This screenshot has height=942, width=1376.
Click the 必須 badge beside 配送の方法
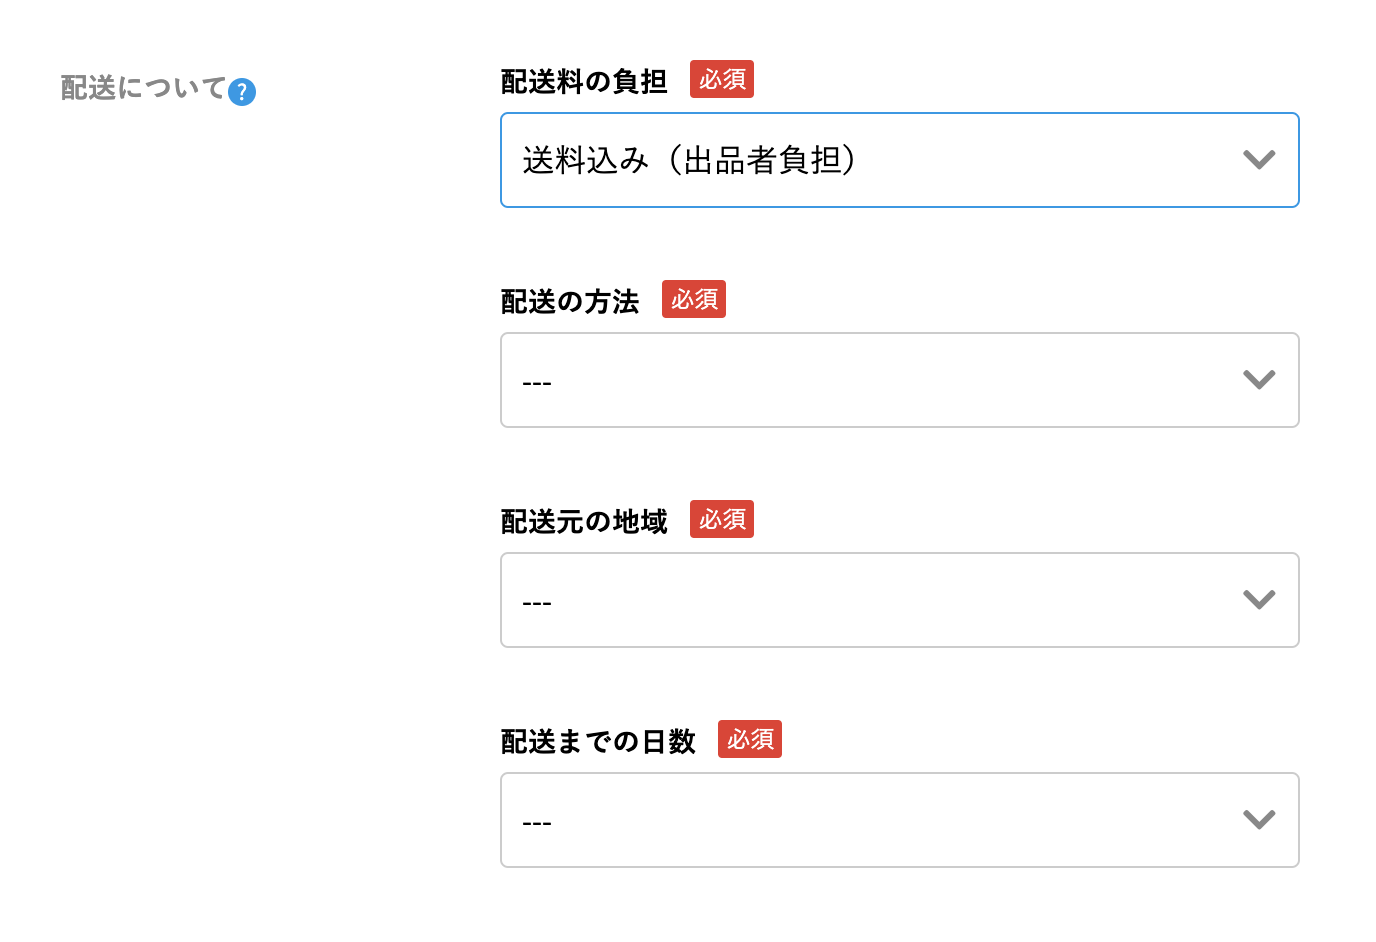[x=694, y=299]
